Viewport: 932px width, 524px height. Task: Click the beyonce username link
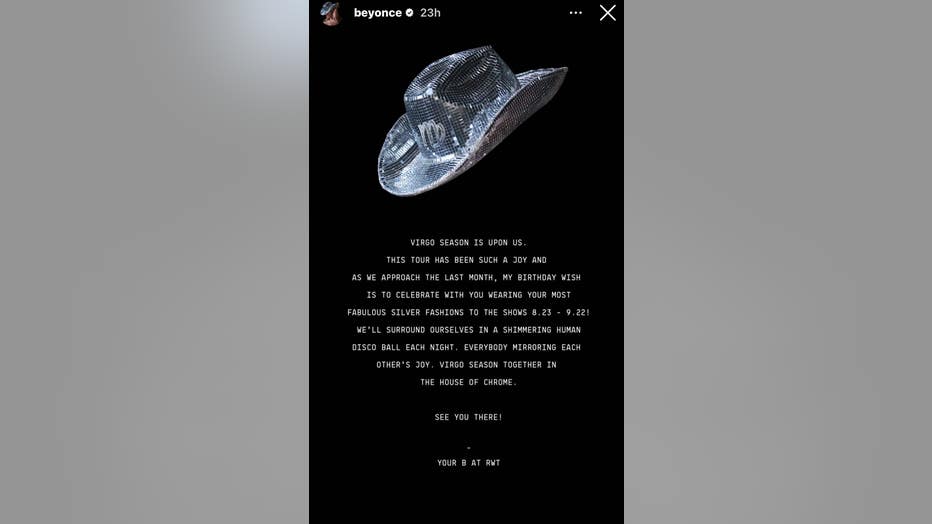pos(377,12)
